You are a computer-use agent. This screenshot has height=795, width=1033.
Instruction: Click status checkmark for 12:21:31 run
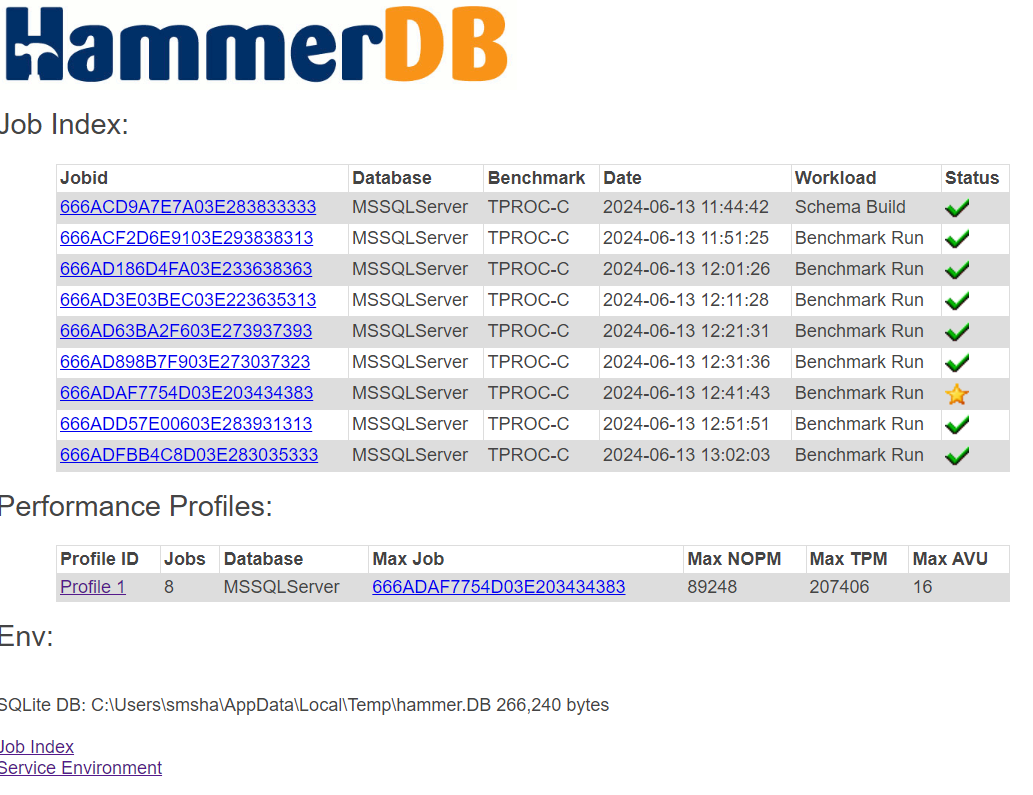pyautogui.click(x=957, y=331)
